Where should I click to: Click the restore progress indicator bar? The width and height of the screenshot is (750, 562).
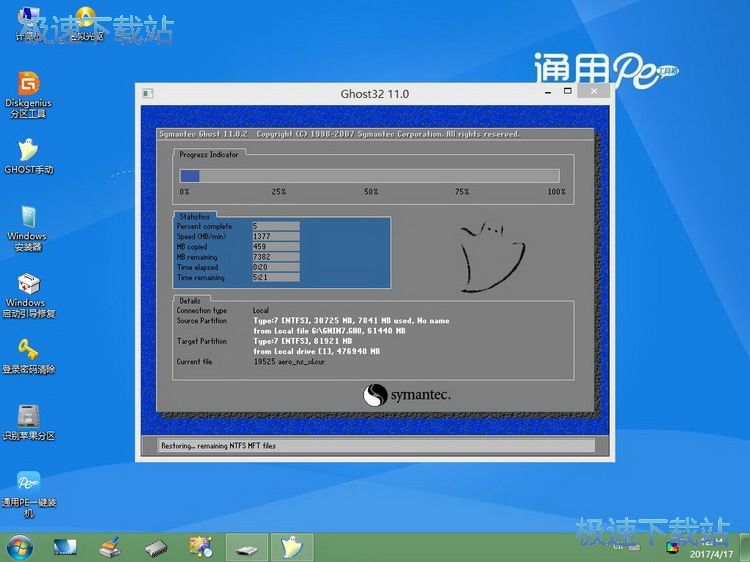369,176
